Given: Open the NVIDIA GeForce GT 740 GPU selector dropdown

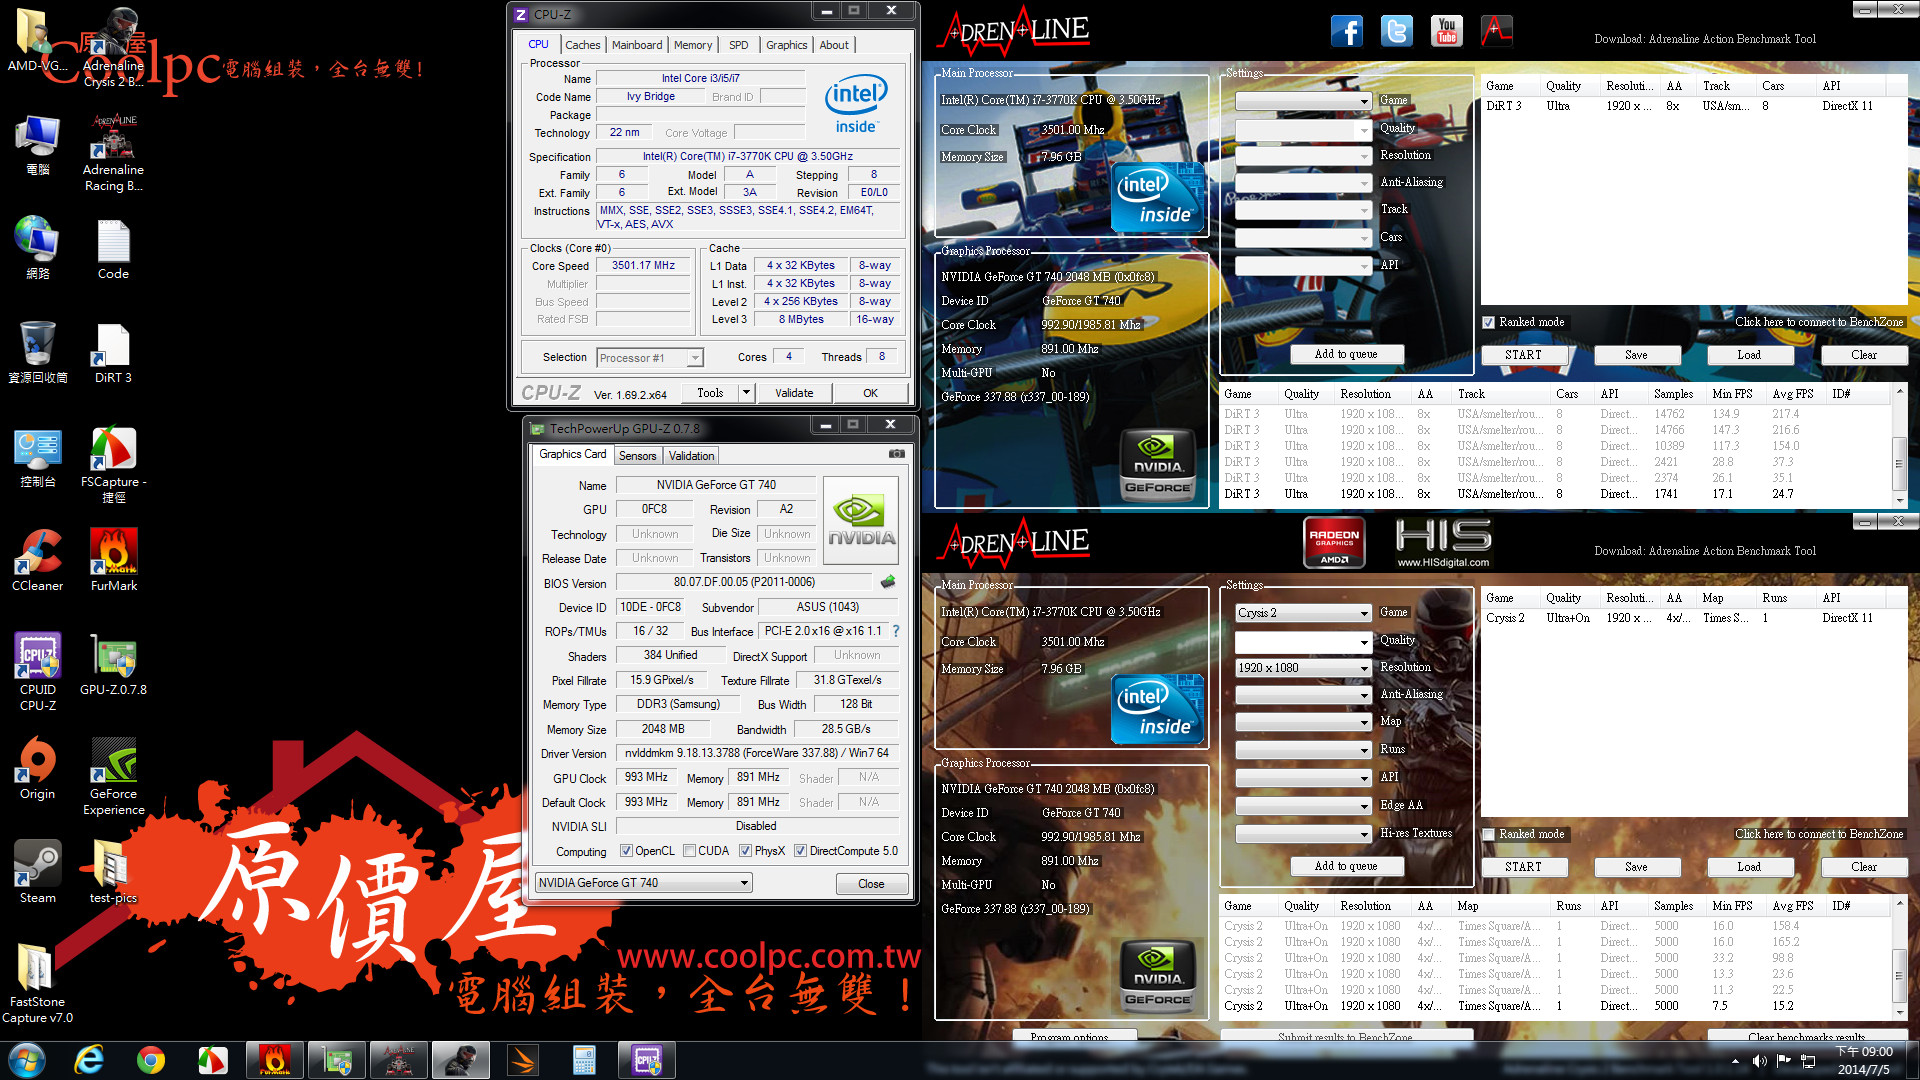Looking at the screenshot, I should click(644, 883).
